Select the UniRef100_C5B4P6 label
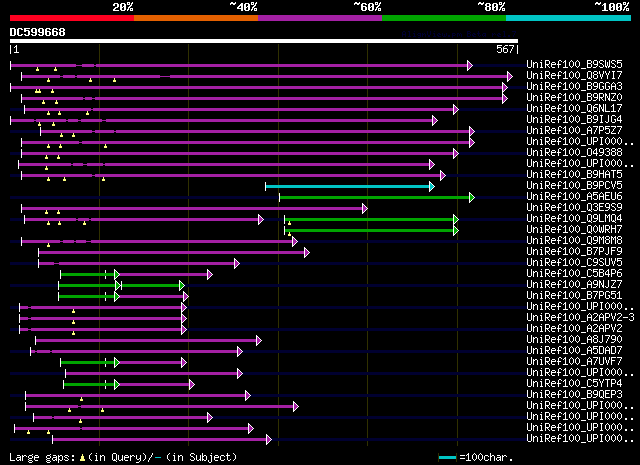This screenshot has width=640, height=465. (574, 274)
